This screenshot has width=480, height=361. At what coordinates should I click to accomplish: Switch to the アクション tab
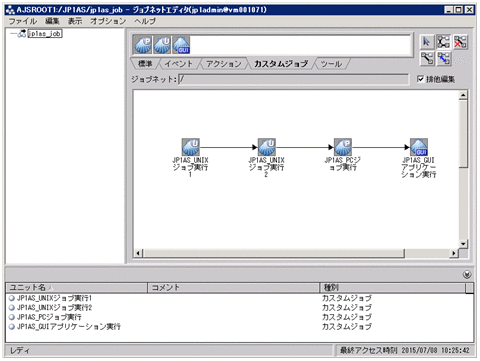224,64
